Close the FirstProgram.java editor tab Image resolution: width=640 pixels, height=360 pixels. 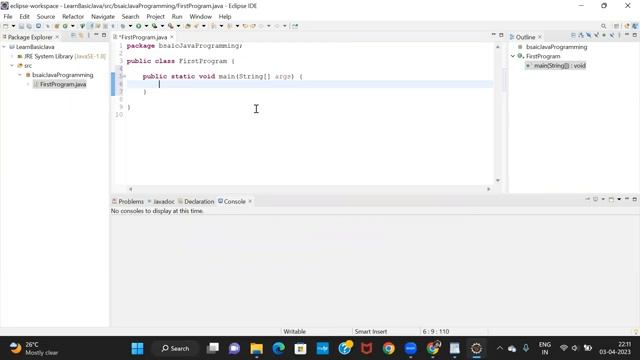click(172, 37)
